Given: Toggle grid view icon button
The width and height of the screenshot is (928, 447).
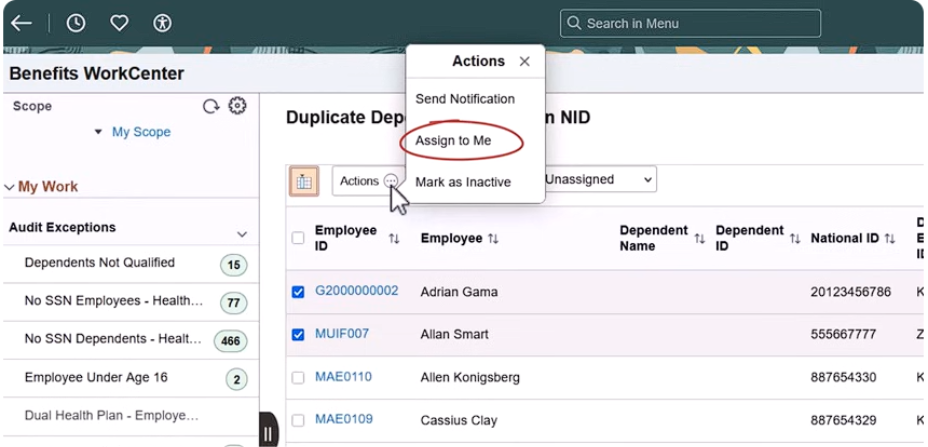Looking at the screenshot, I should coord(304,181).
